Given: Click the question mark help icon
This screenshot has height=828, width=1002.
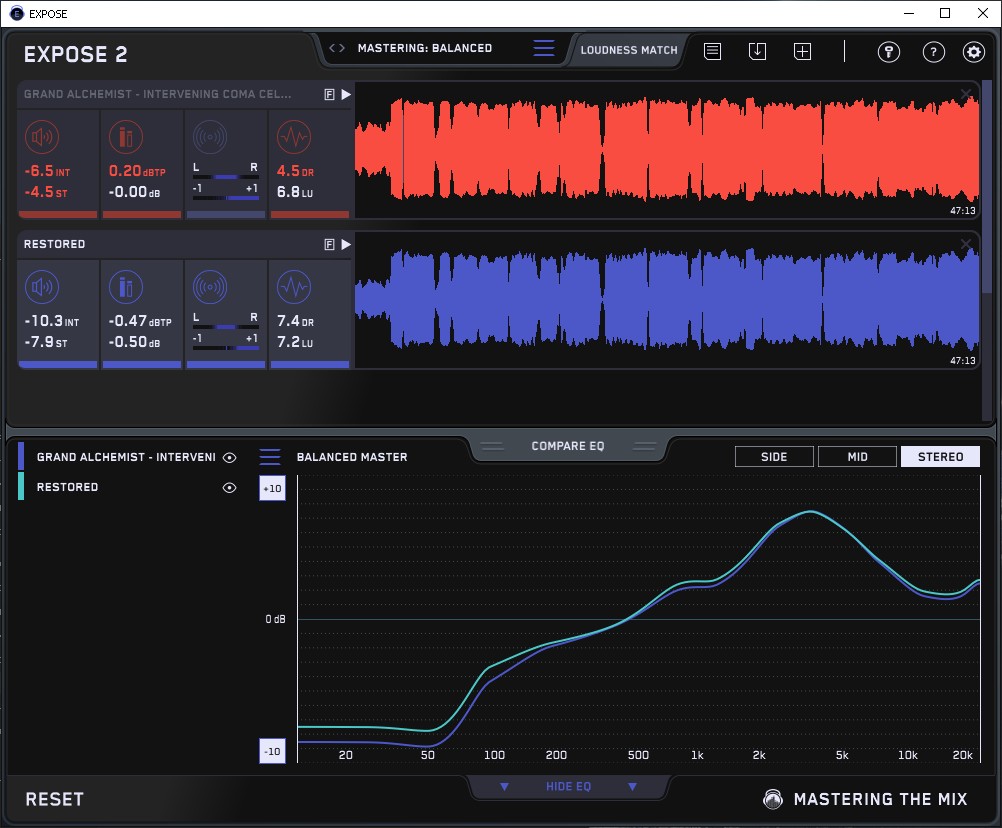Looking at the screenshot, I should (933, 52).
